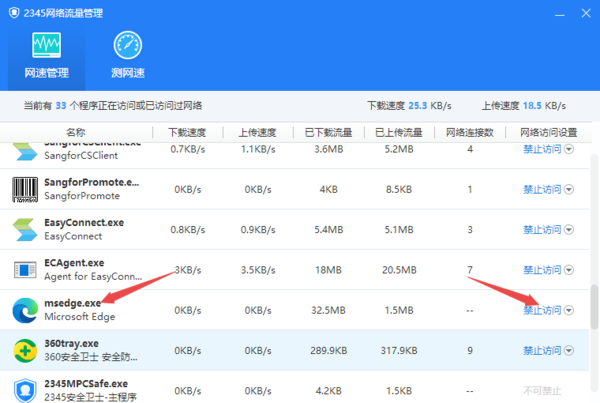This screenshot has width=600, height=403.
Task: Expand access dropdown for 360tray.exe
Action: [x=570, y=350]
